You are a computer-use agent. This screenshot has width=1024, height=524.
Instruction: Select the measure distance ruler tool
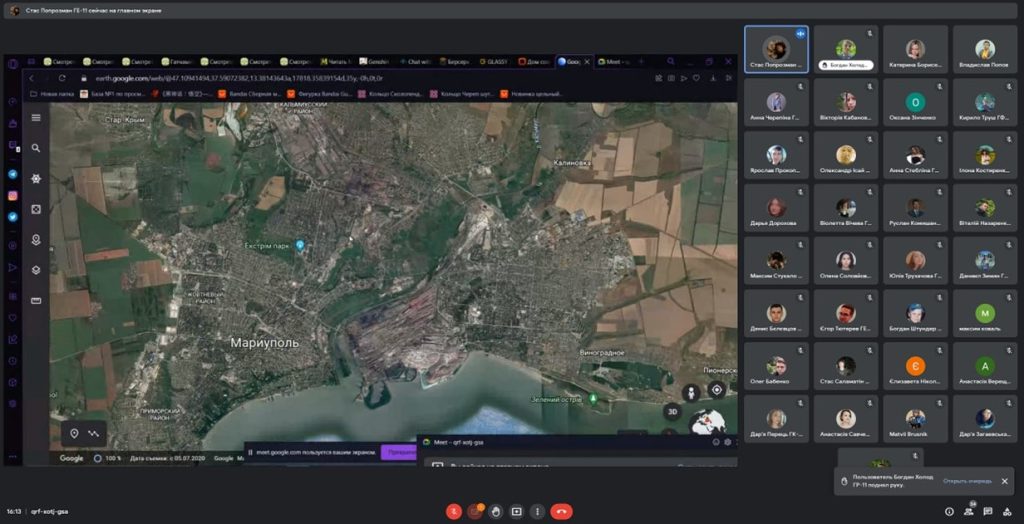point(36,300)
